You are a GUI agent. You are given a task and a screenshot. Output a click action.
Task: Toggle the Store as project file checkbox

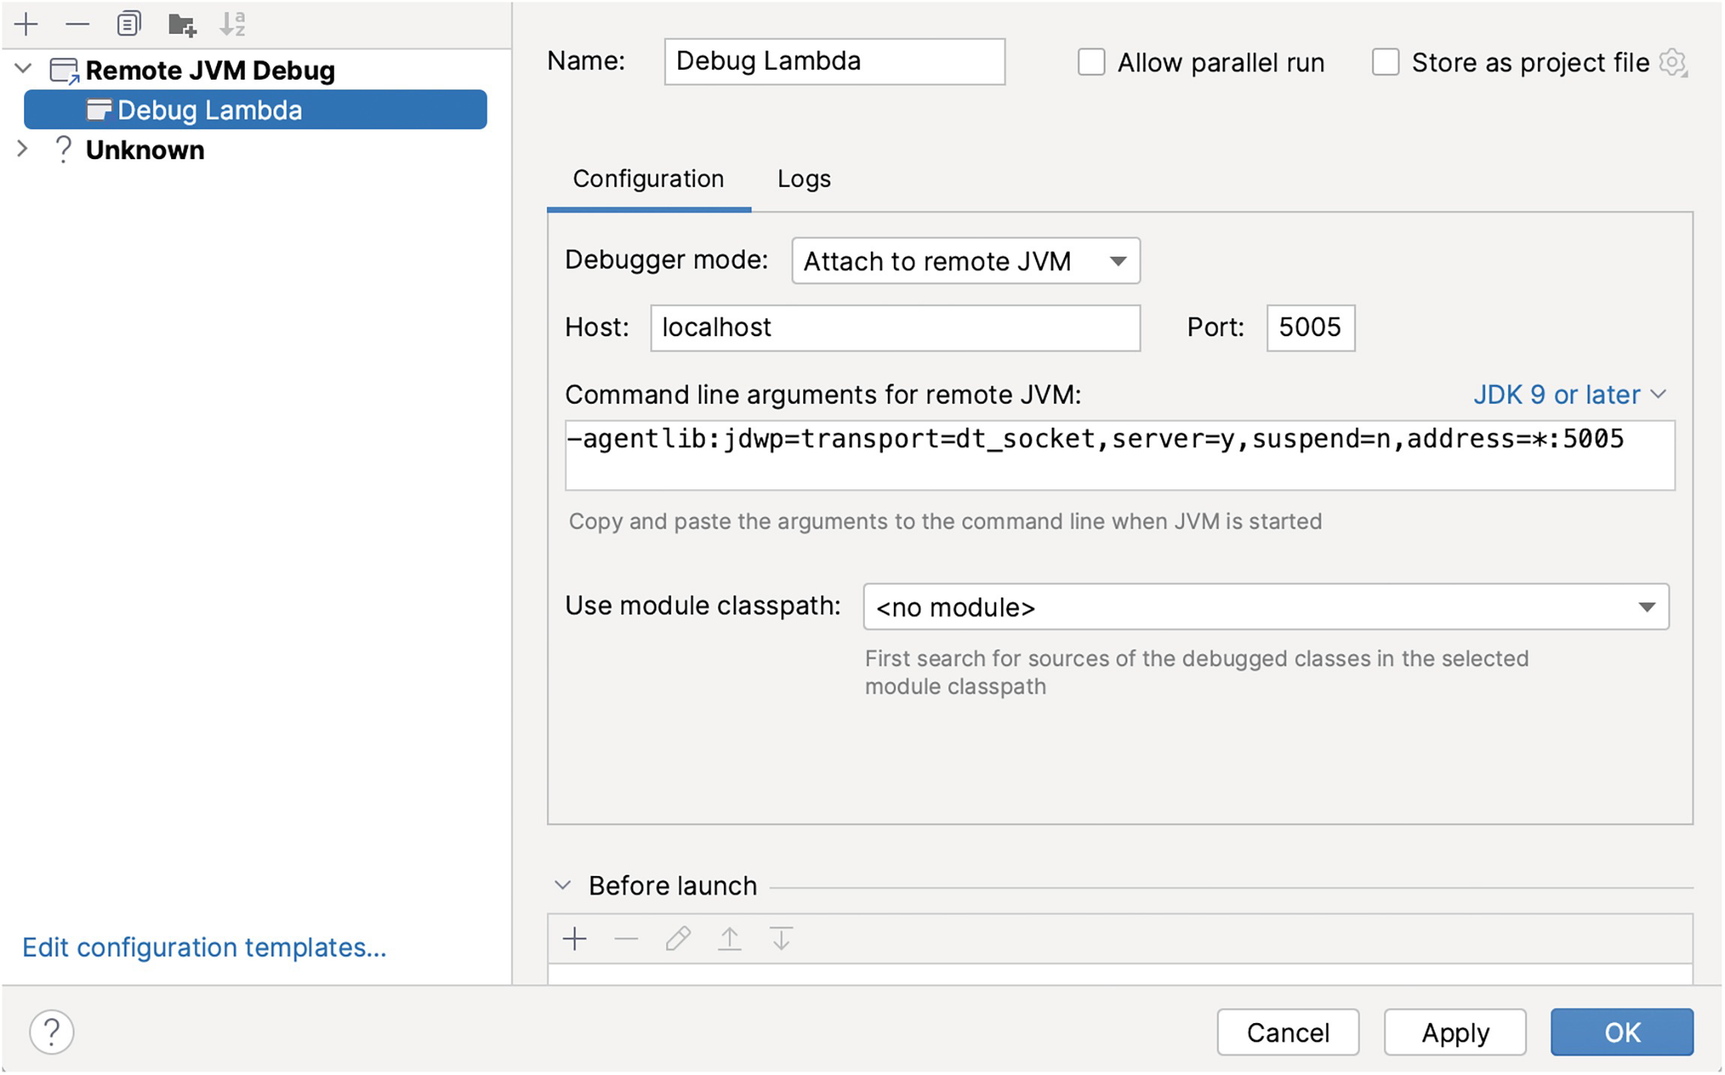coord(1385,62)
